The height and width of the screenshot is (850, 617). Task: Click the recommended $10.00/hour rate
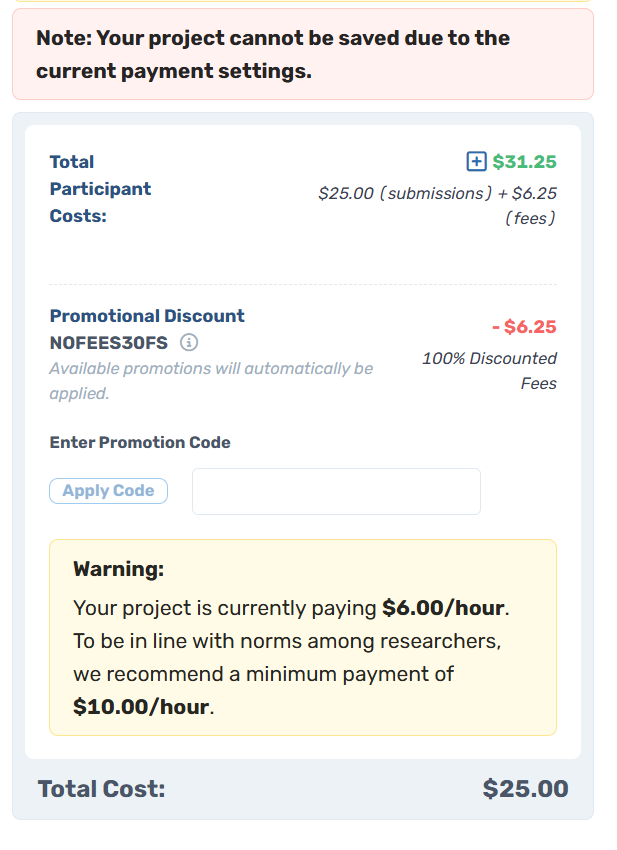tap(141, 706)
